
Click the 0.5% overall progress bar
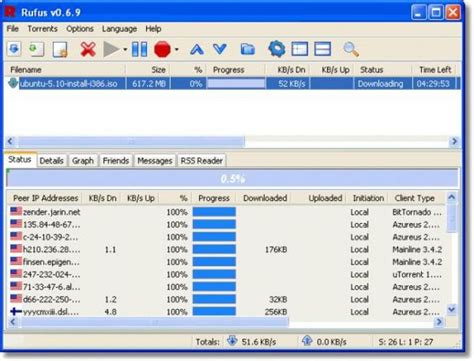pyautogui.click(x=232, y=178)
